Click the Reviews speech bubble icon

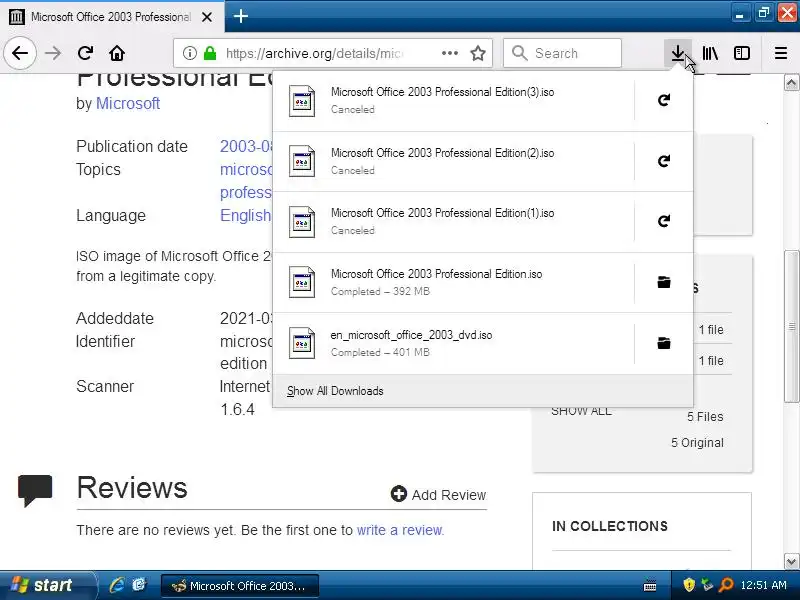click(35, 490)
